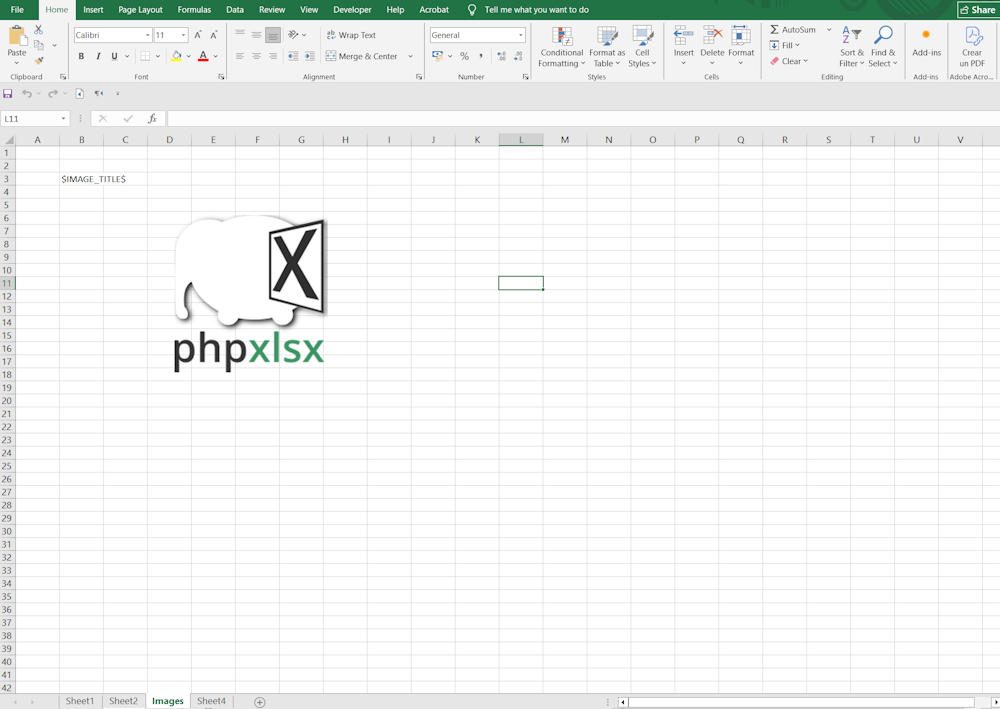
Task: Toggle bold formatting
Action: (82, 56)
